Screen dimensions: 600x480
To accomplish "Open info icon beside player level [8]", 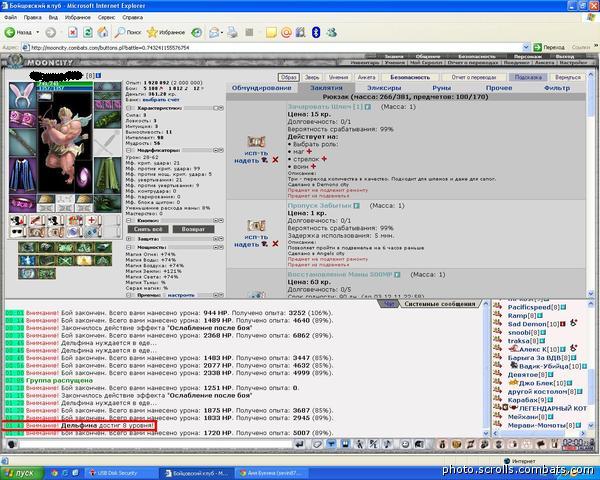I will coord(98,76).
